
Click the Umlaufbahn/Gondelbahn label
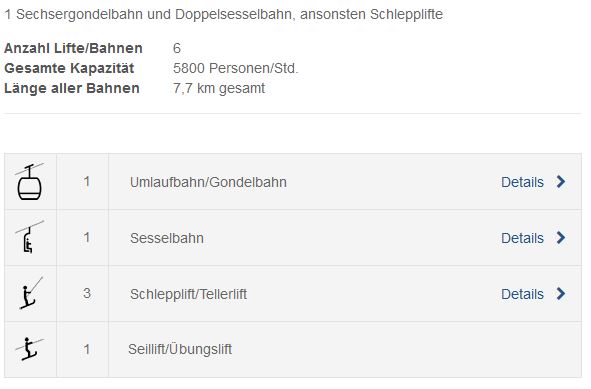point(208,182)
